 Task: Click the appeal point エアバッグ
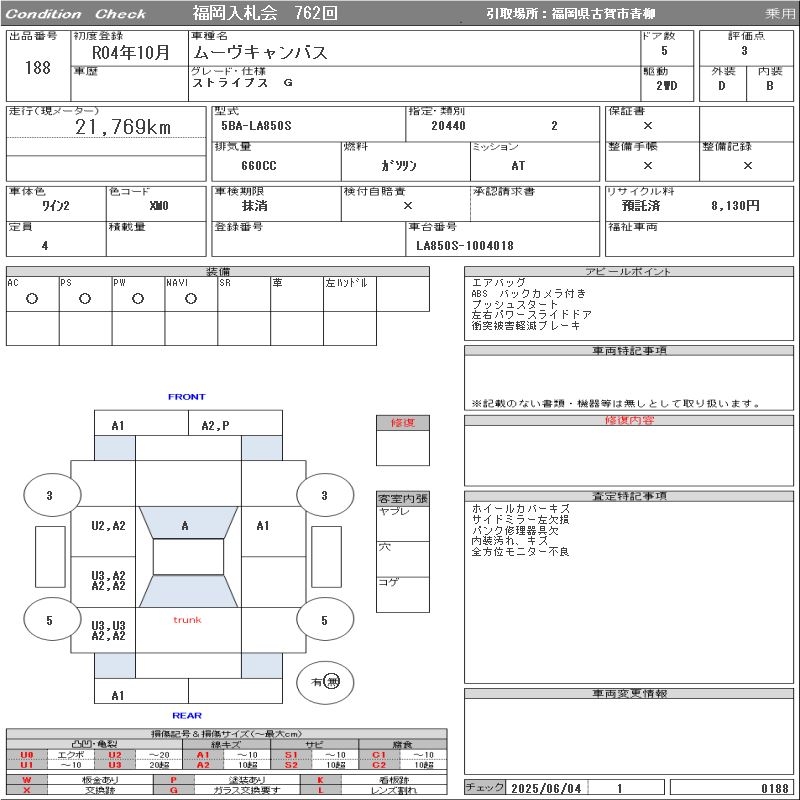pyautogui.click(x=498, y=283)
